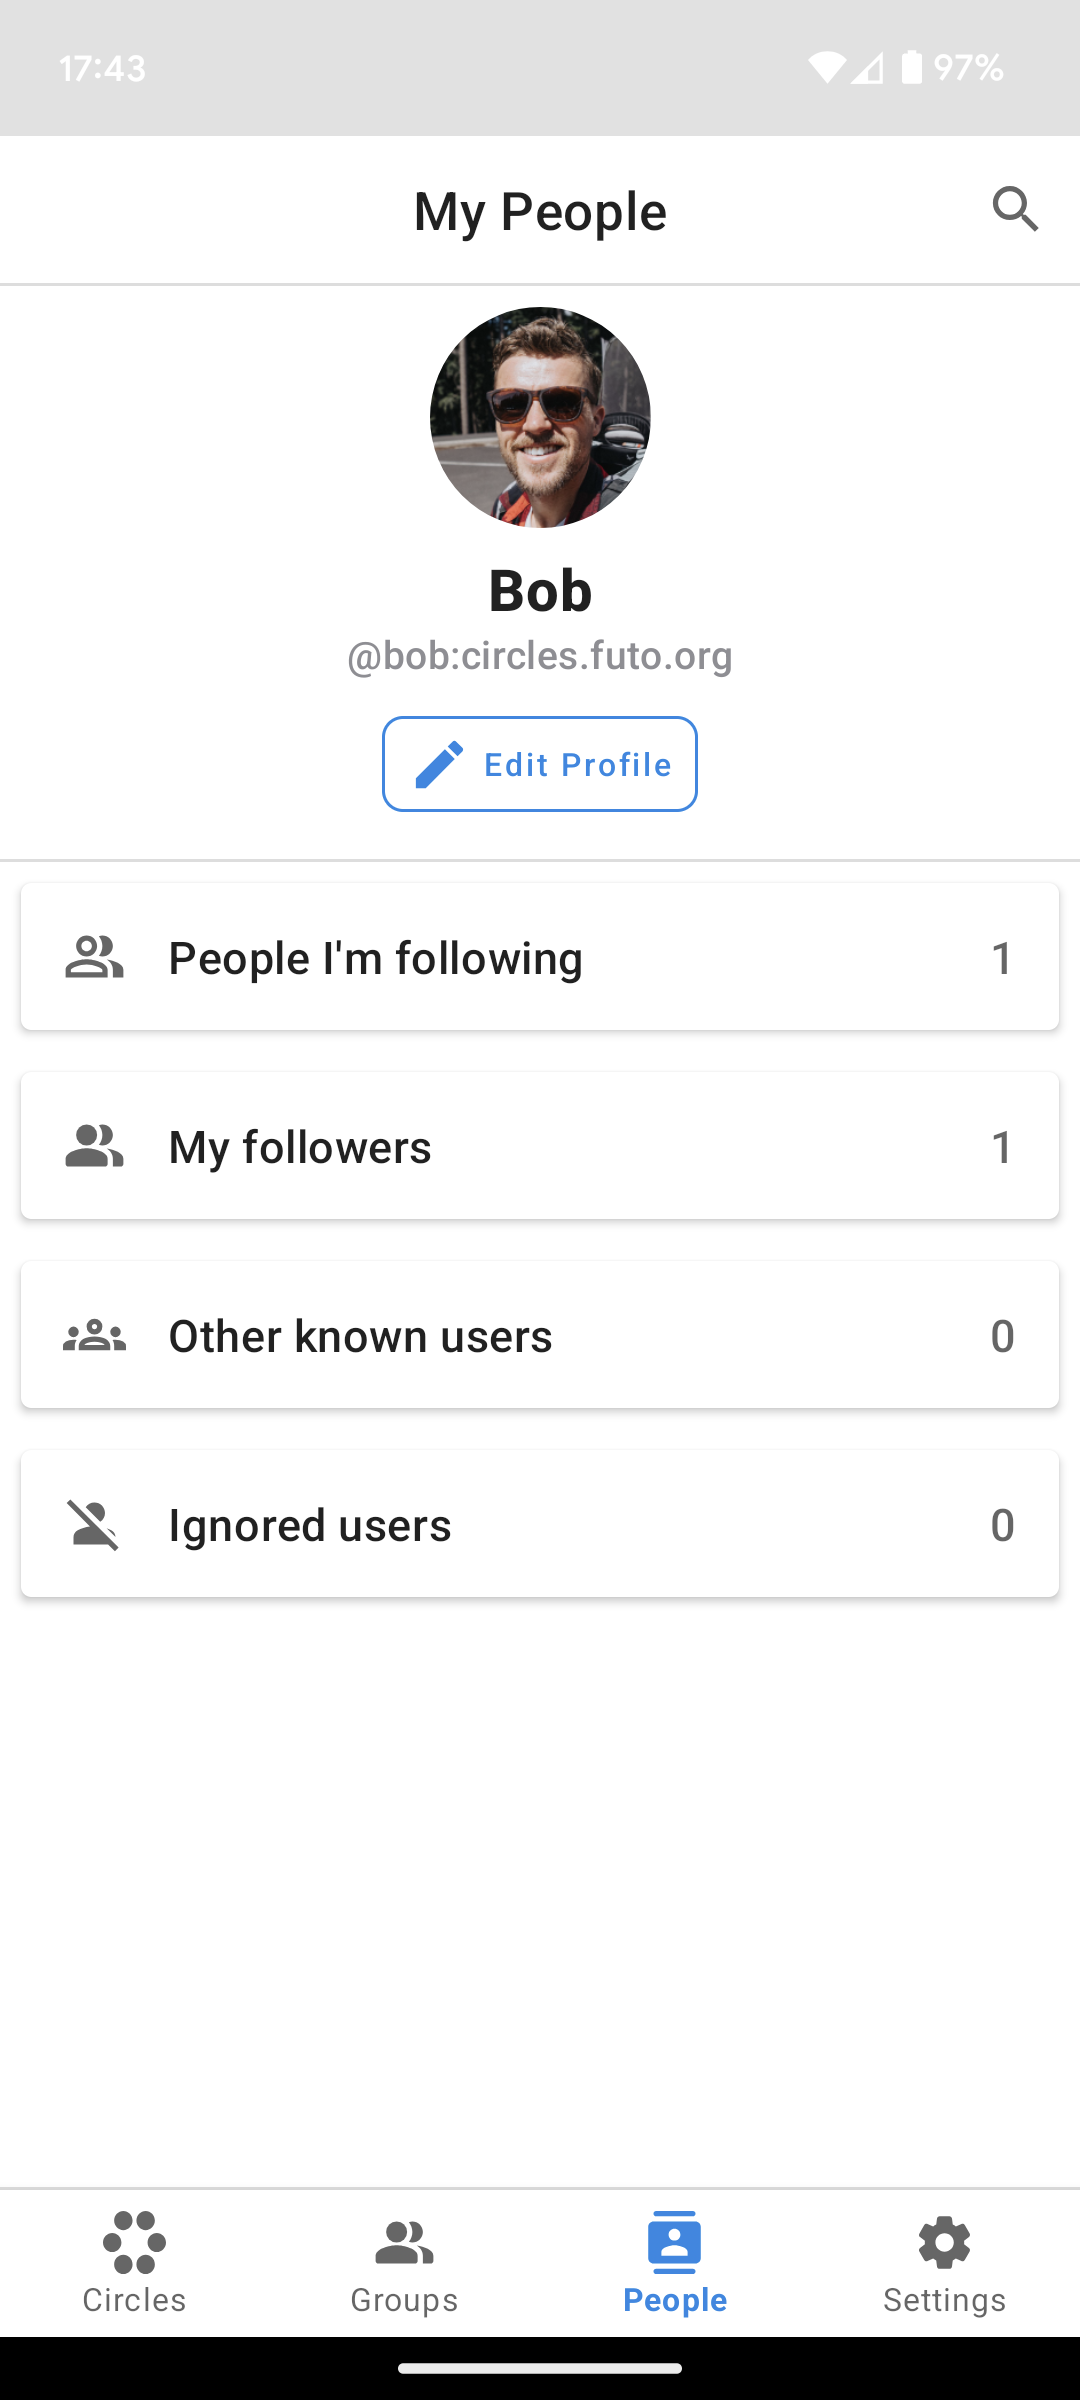Open the My followers list

(x=540, y=1146)
